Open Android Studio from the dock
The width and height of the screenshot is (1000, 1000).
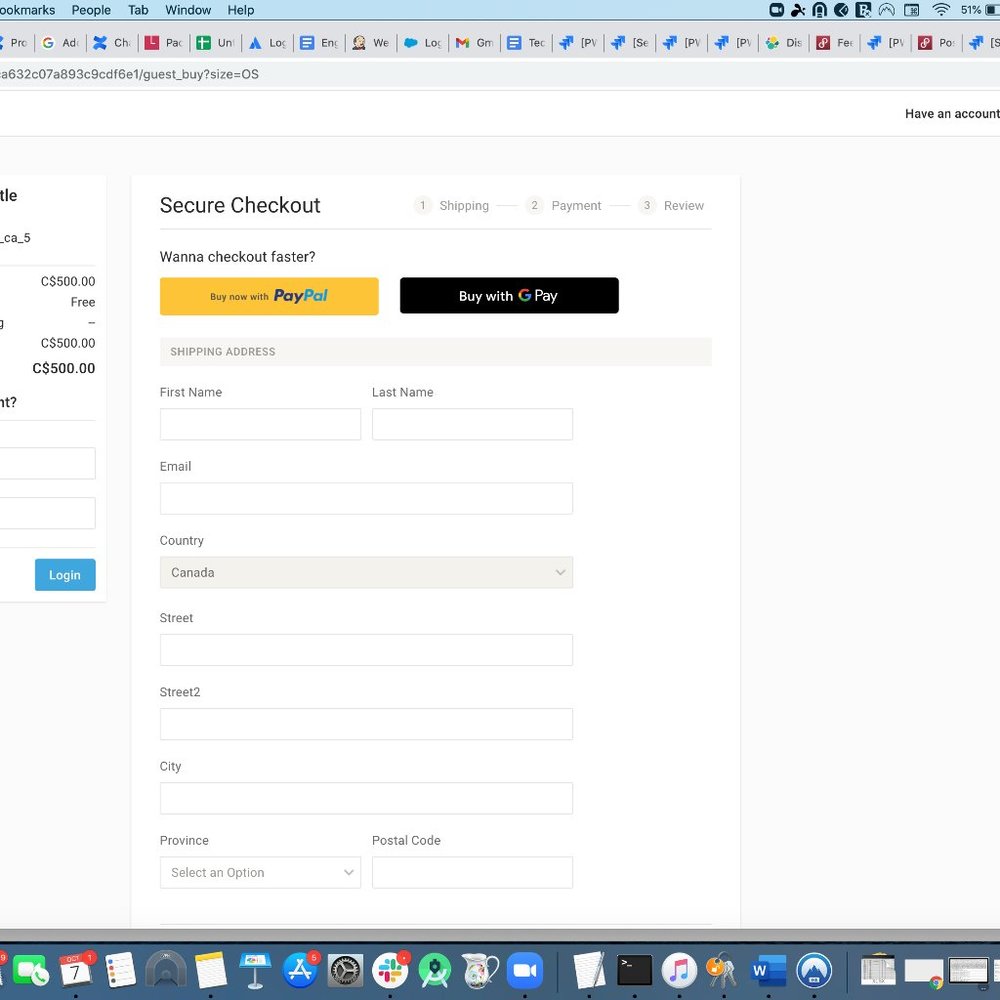pyautogui.click(x=435, y=970)
